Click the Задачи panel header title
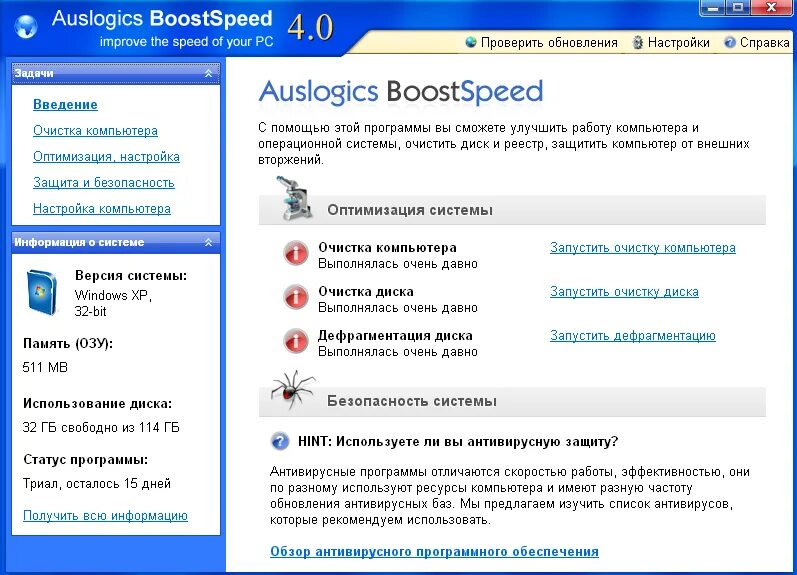This screenshot has height=575, width=797. (x=34, y=73)
